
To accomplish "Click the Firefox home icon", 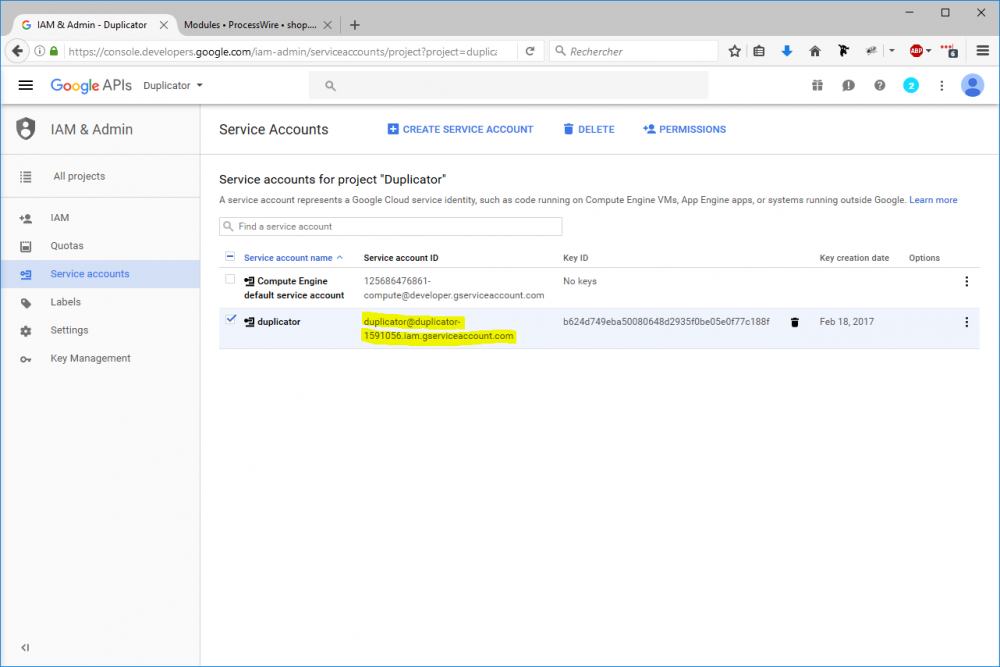I will pyautogui.click(x=815, y=51).
